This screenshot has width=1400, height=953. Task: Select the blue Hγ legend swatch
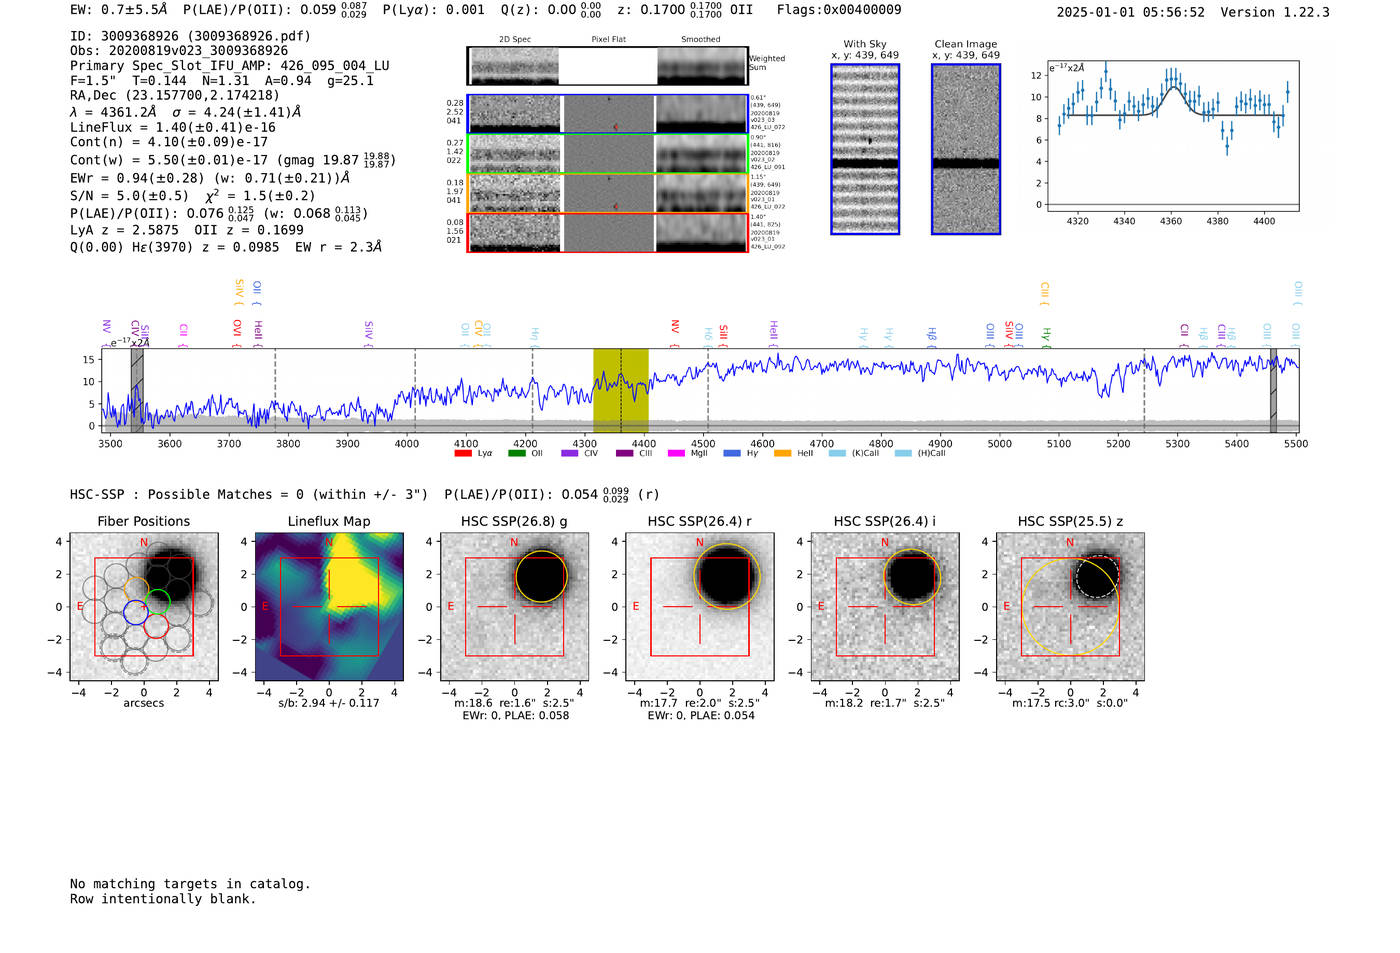click(732, 453)
